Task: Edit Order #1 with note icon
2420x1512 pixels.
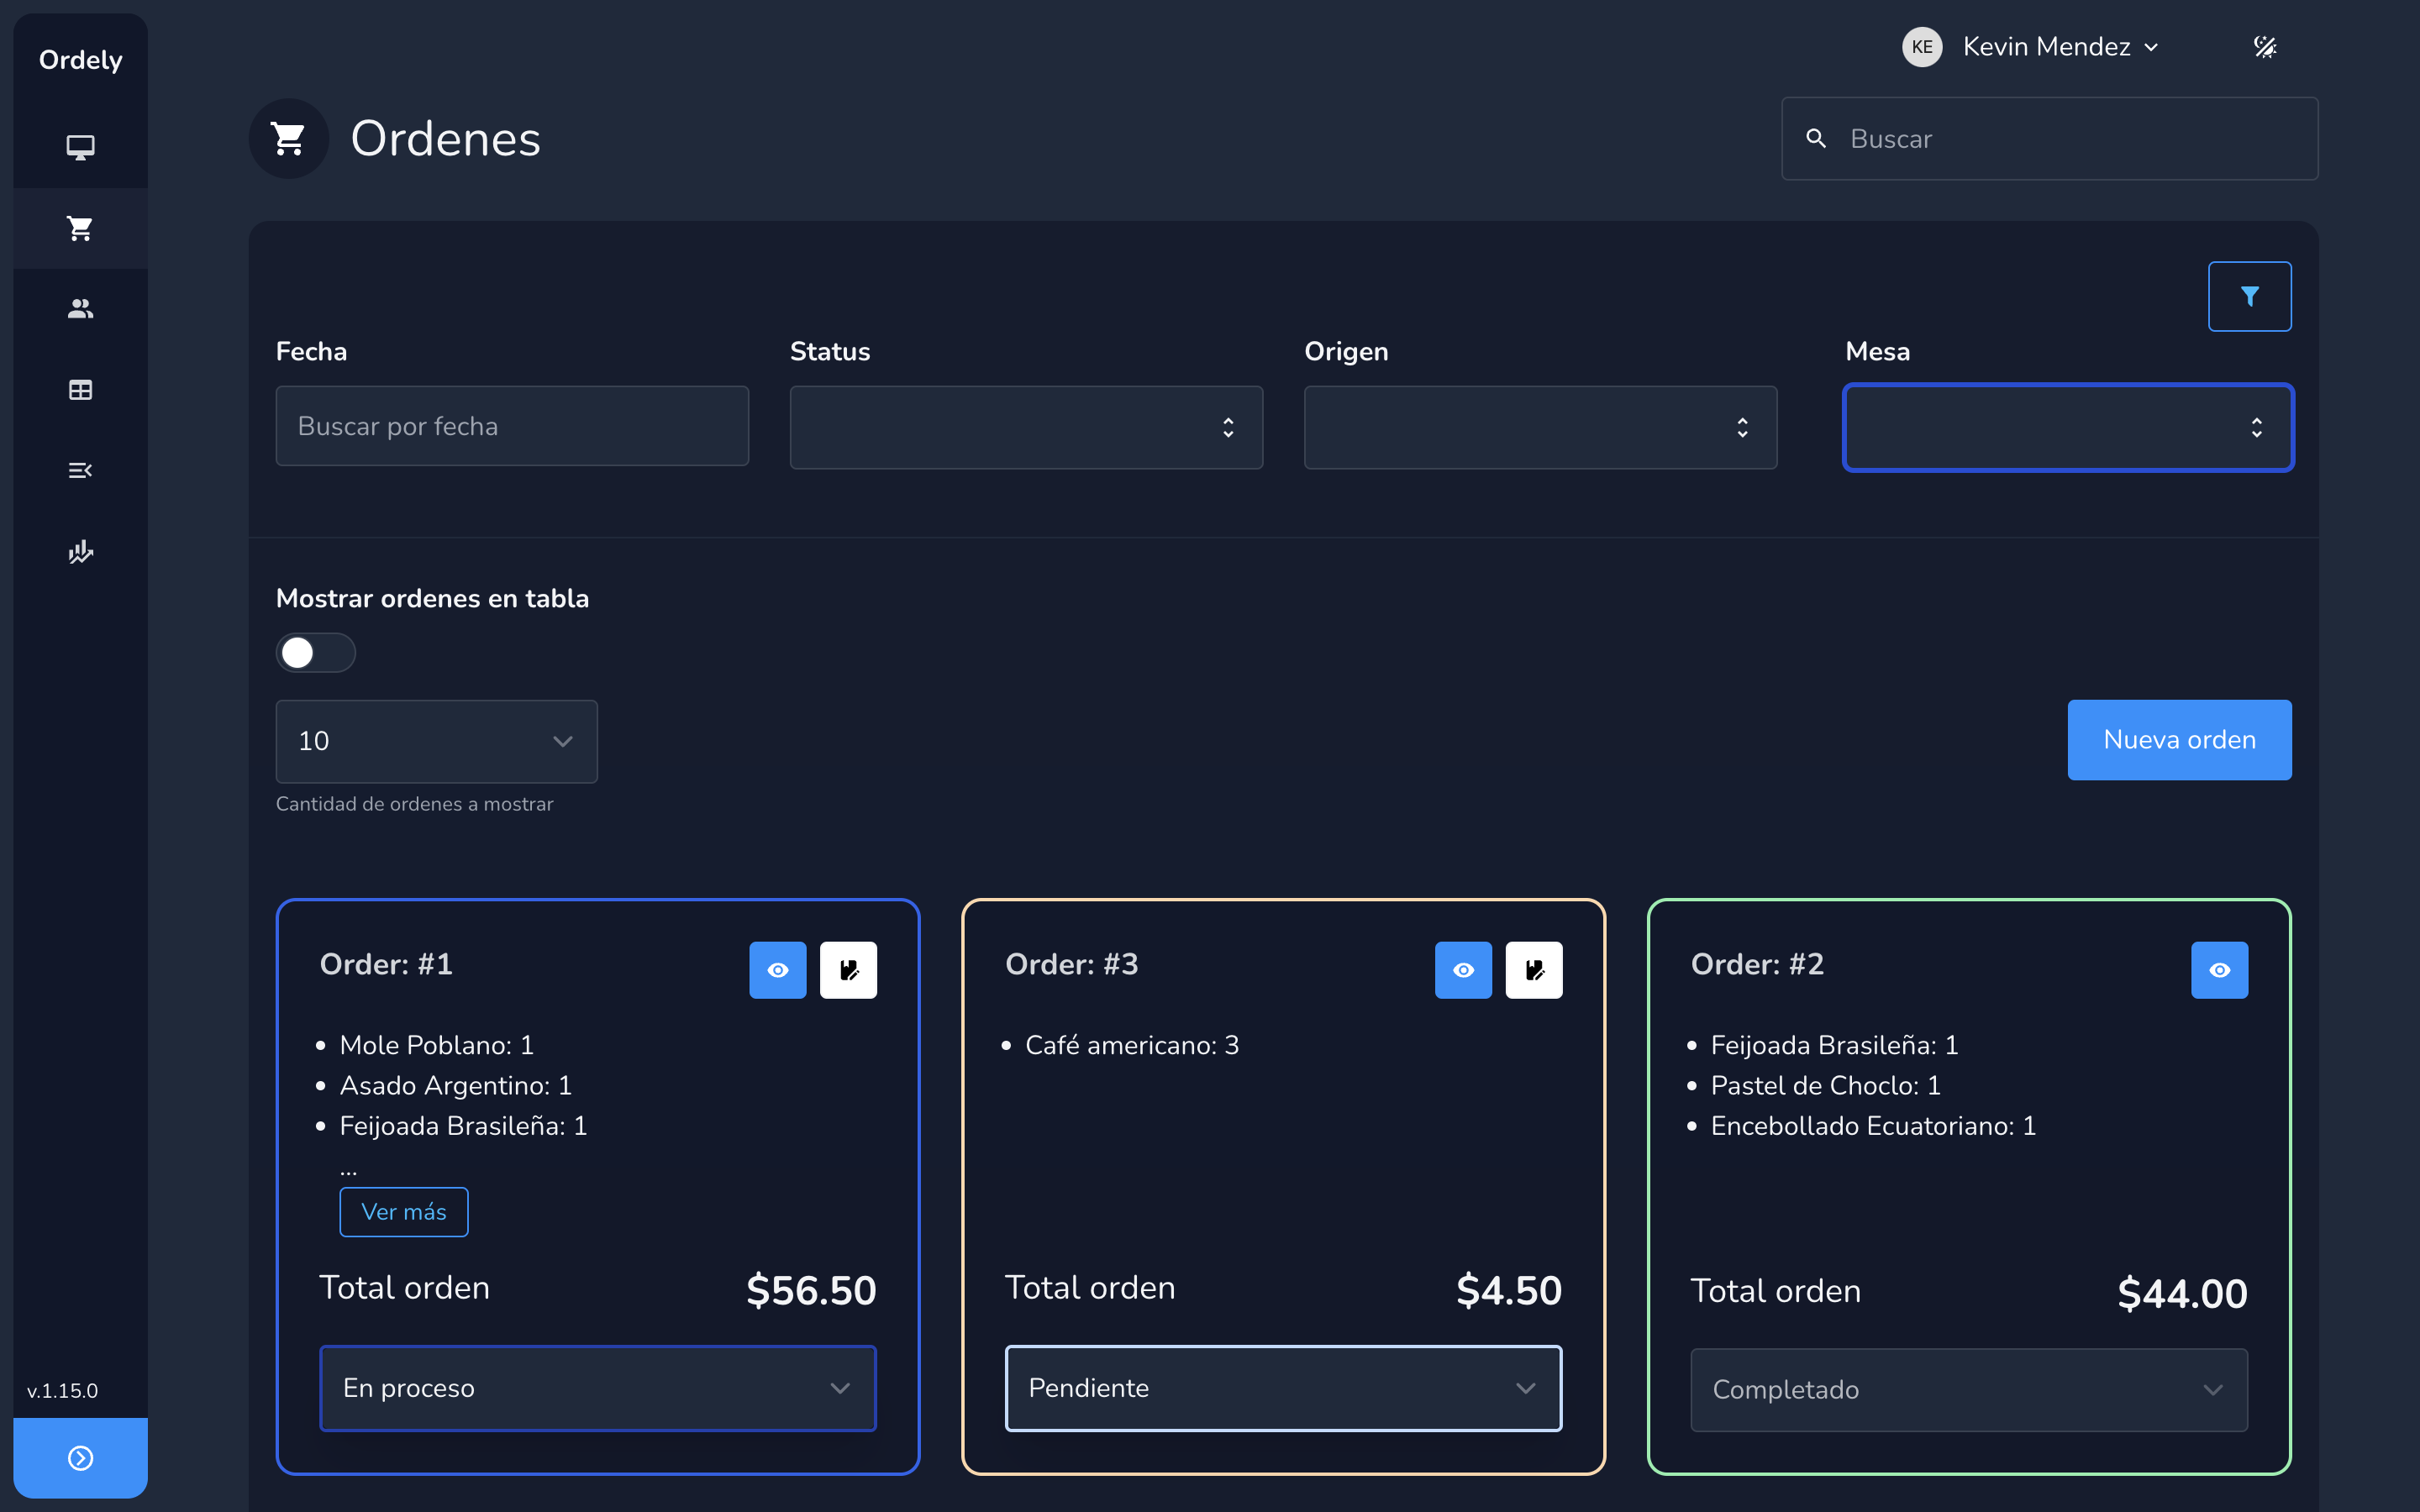Action: [x=848, y=970]
